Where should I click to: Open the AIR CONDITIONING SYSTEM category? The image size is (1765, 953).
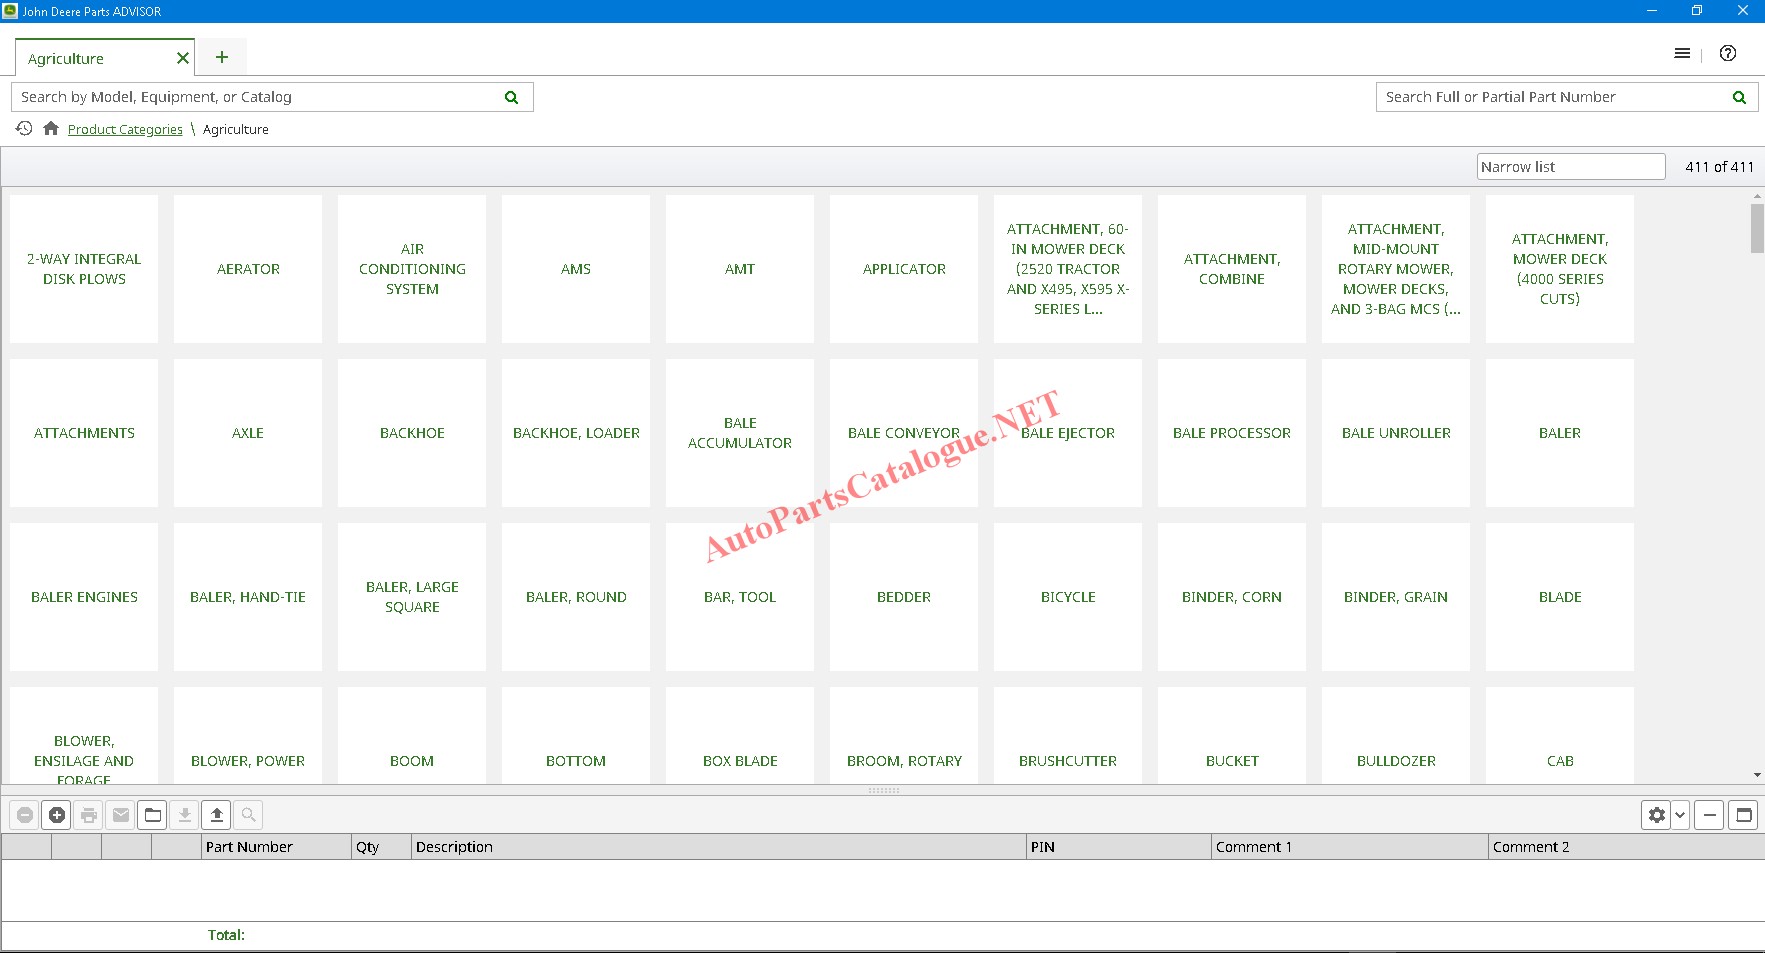coord(412,269)
